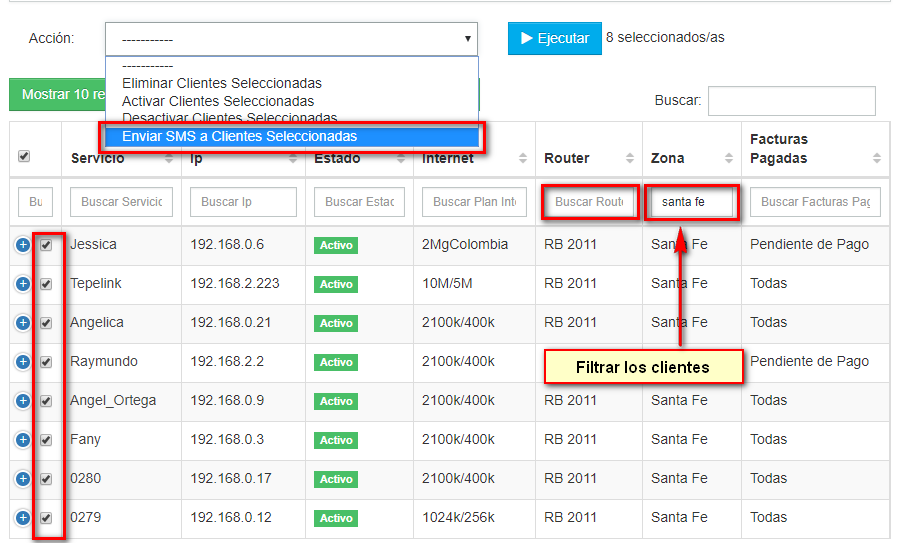Viewport: 901px width, 543px height.
Task: Open the Acción dropdown selector
Action: 291,39
